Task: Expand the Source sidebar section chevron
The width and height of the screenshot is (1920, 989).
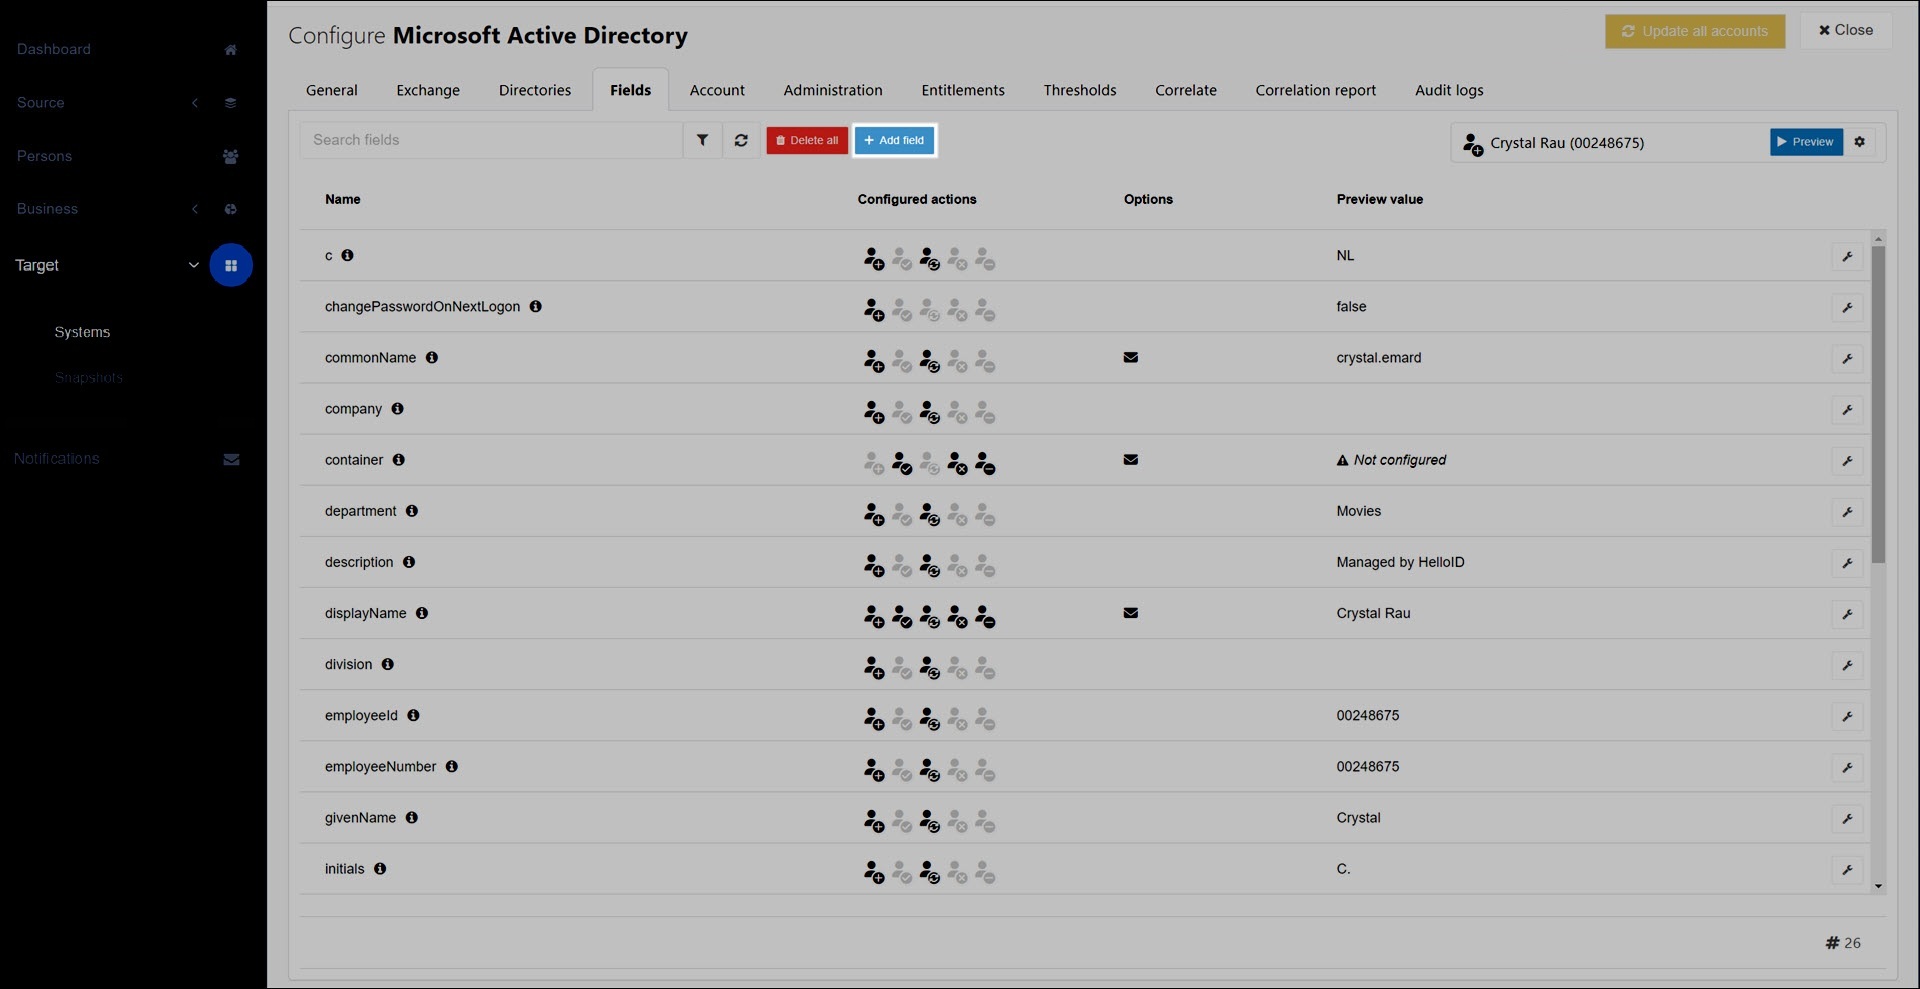Action: [x=195, y=103]
